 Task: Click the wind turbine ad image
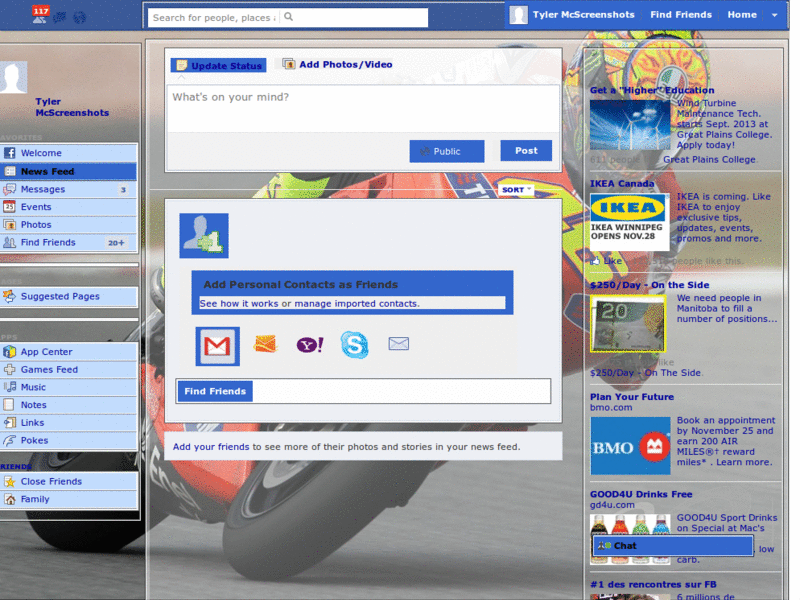(630, 125)
